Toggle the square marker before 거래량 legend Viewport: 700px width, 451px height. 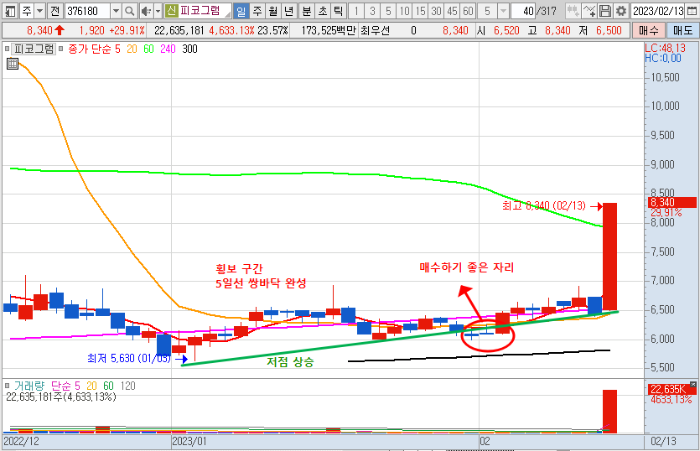pyautogui.click(x=7, y=385)
